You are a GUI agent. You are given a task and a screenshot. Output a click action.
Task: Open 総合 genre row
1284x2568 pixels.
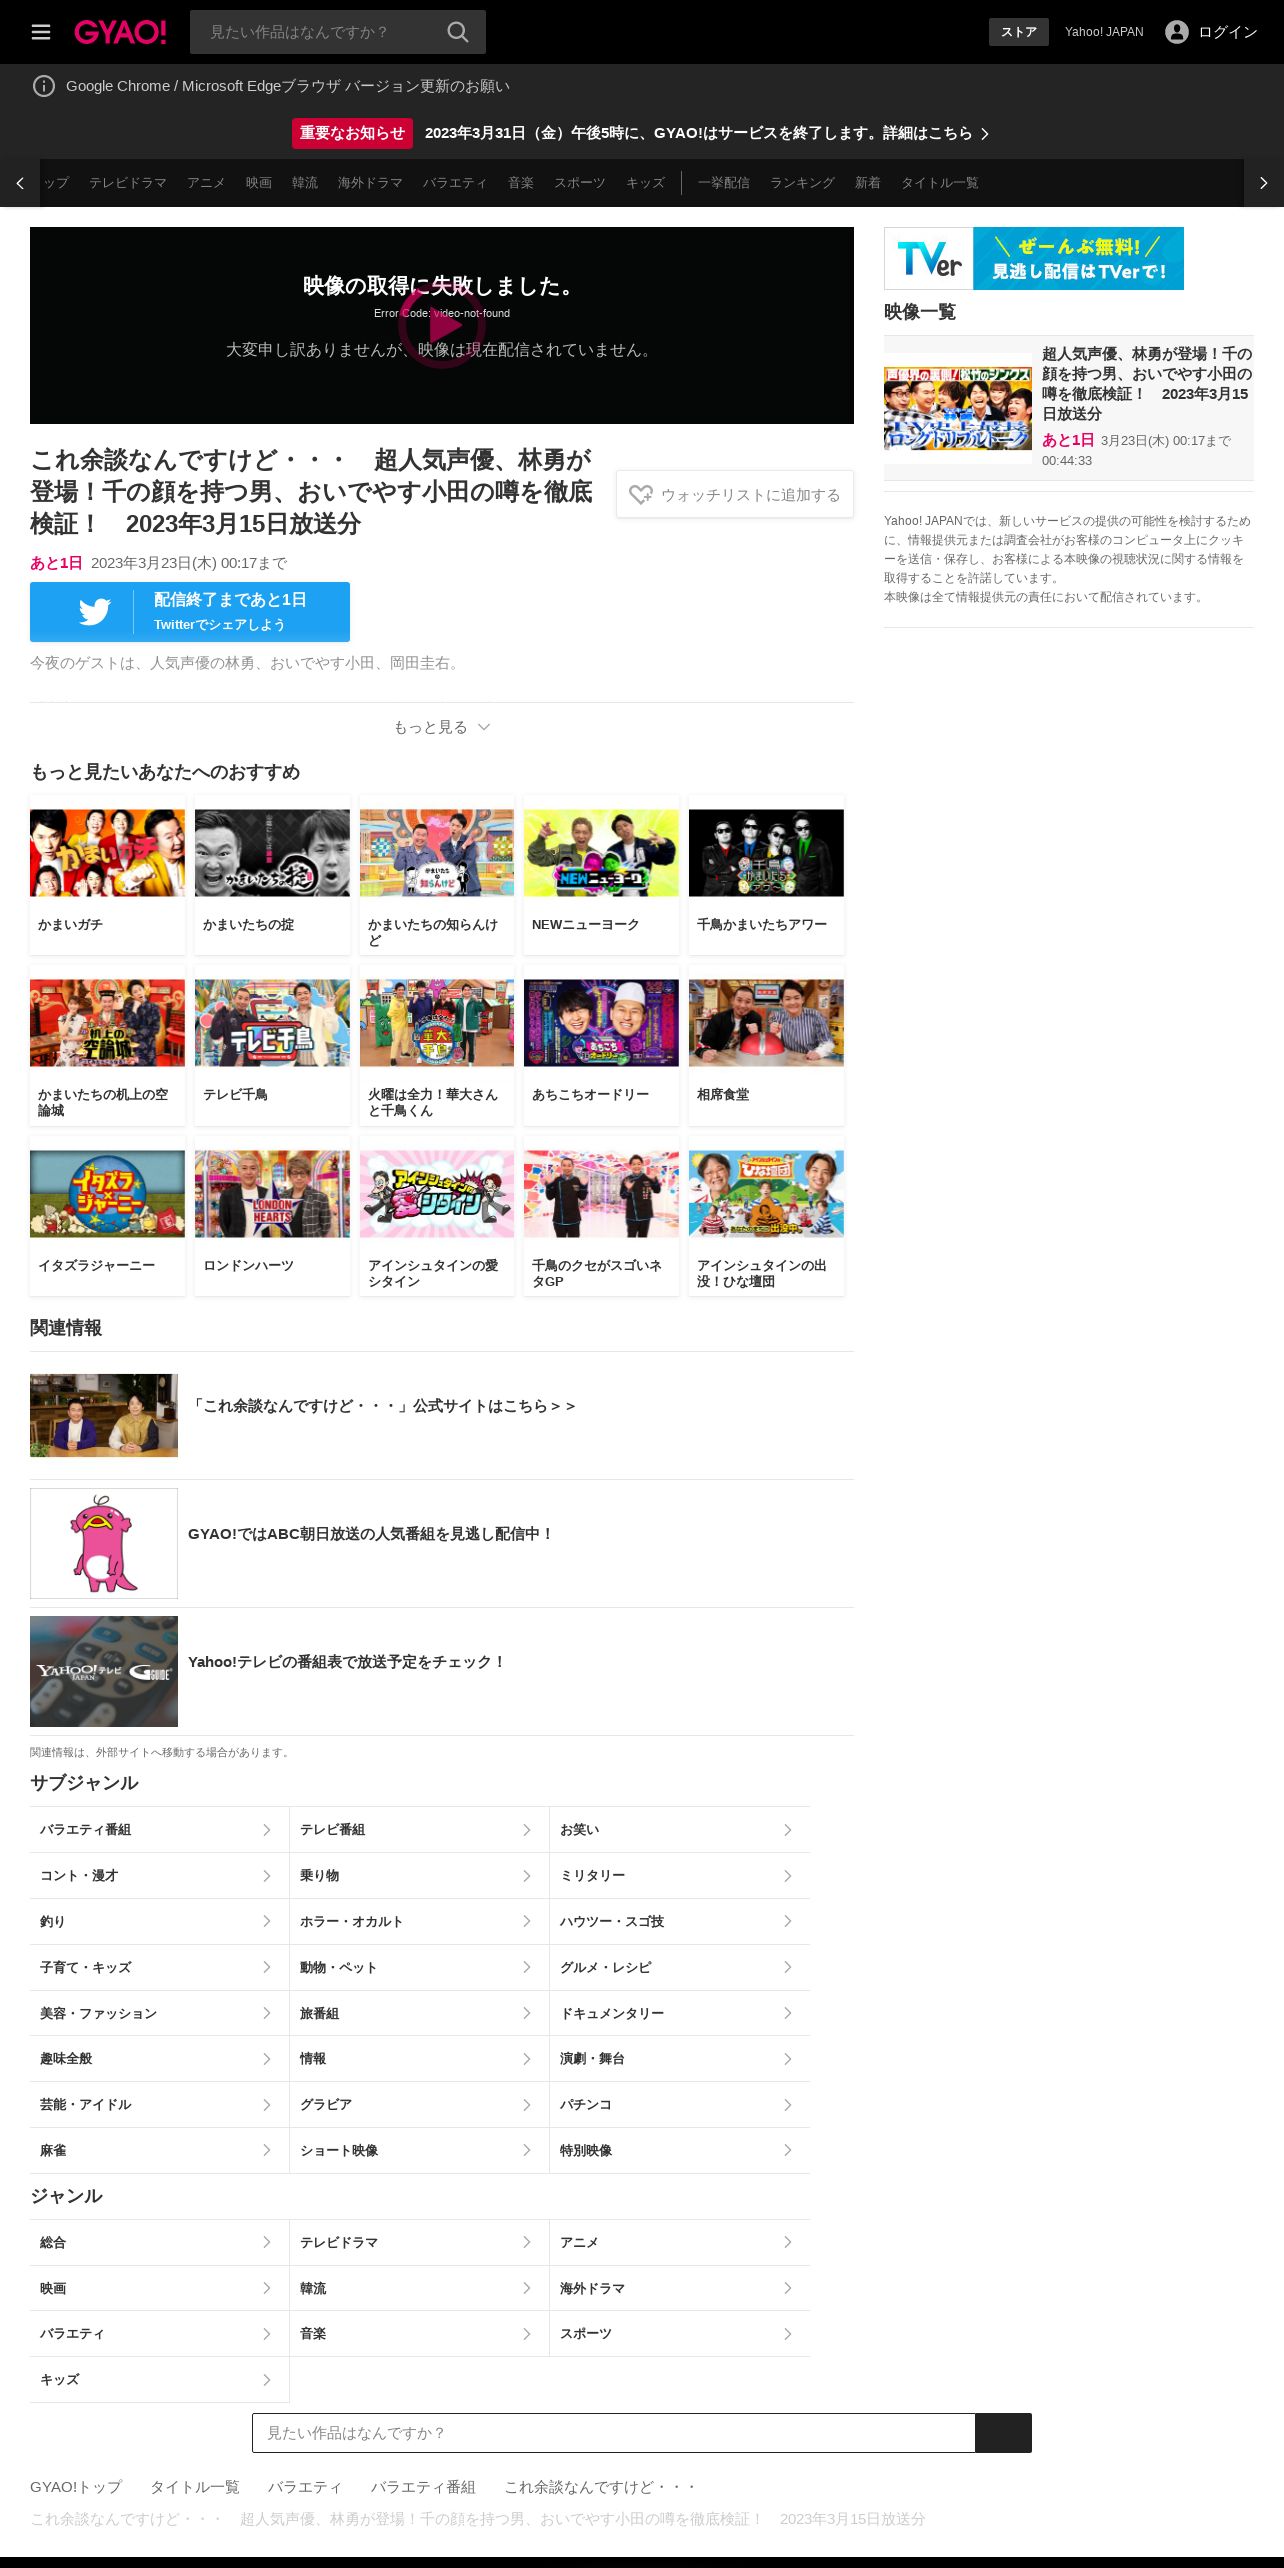coord(159,2242)
